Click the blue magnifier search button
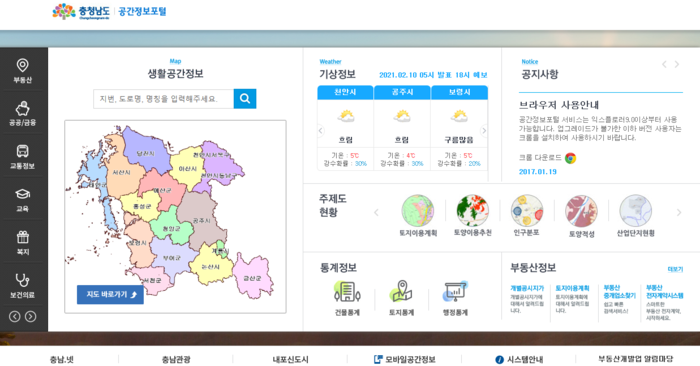The width and height of the screenshot is (700, 366). [x=245, y=99]
